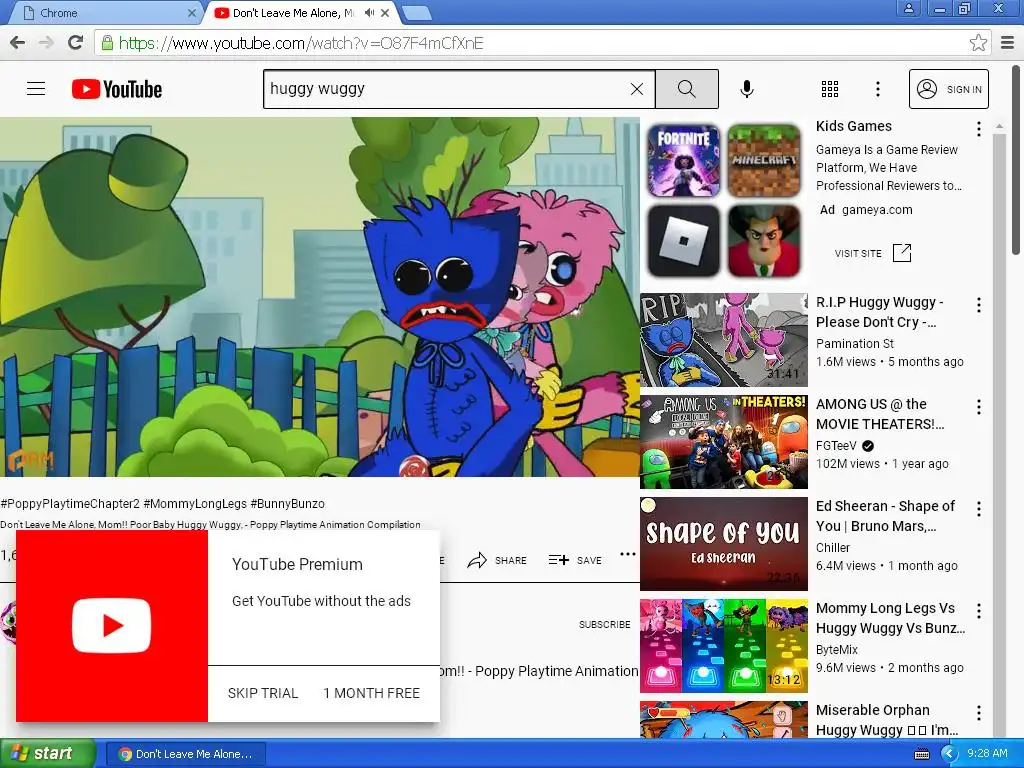Screen dimensions: 1024x768
Task: Click the browser forward arrow
Action: click(x=46, y=43)
